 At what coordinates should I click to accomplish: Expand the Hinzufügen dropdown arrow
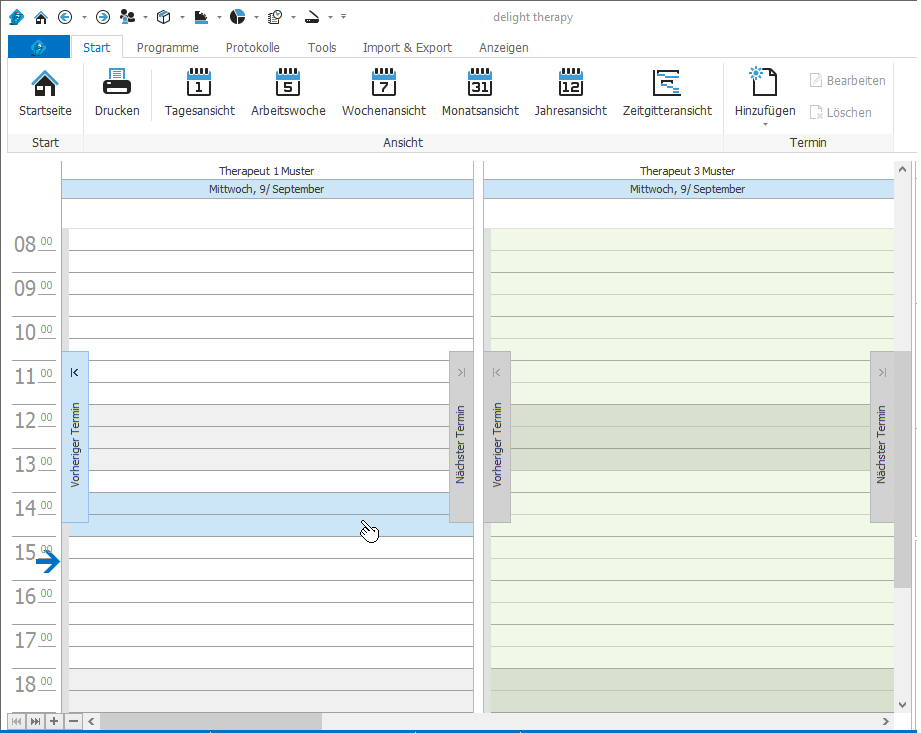tap(765, 125)
